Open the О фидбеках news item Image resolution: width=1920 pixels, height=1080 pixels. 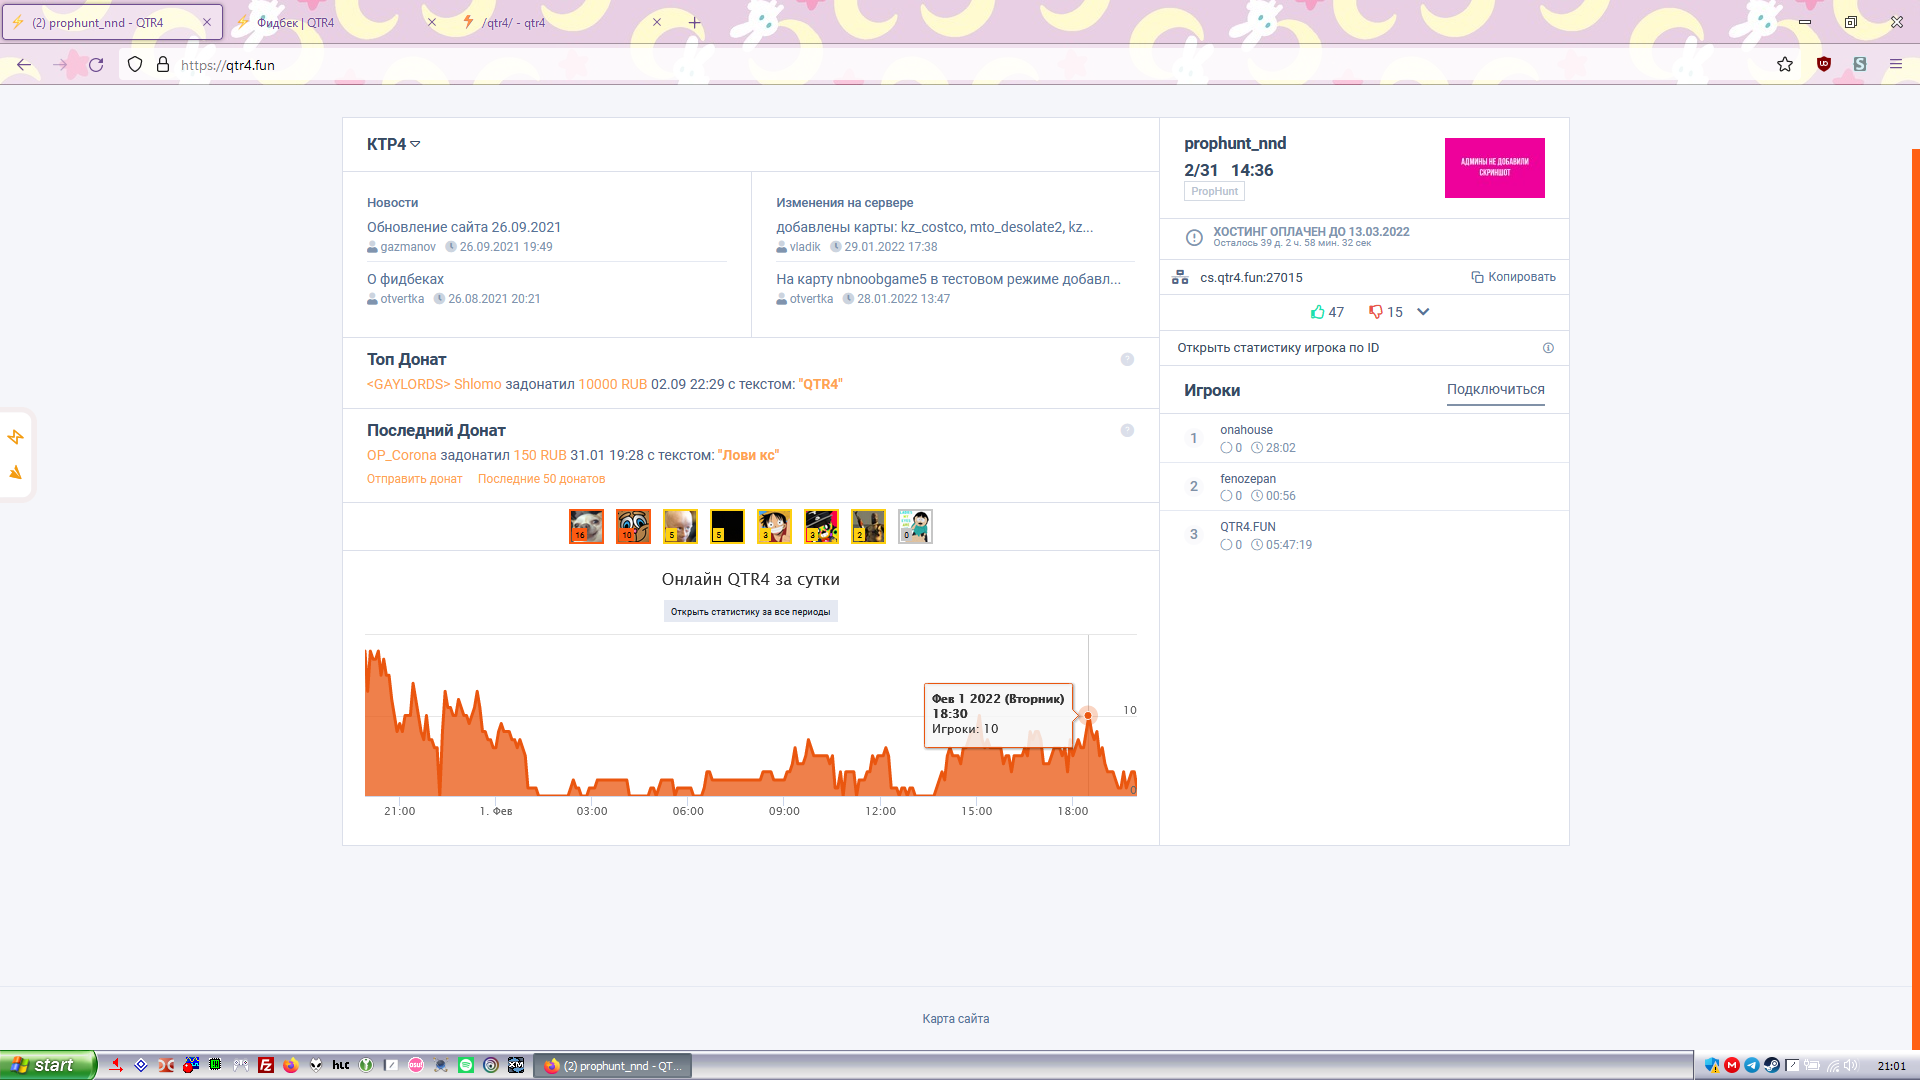click(405, 279)
